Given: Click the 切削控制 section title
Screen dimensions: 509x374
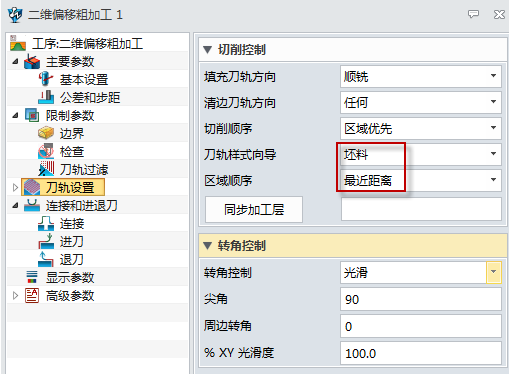Looking at the screenshot, I should 242,50.
